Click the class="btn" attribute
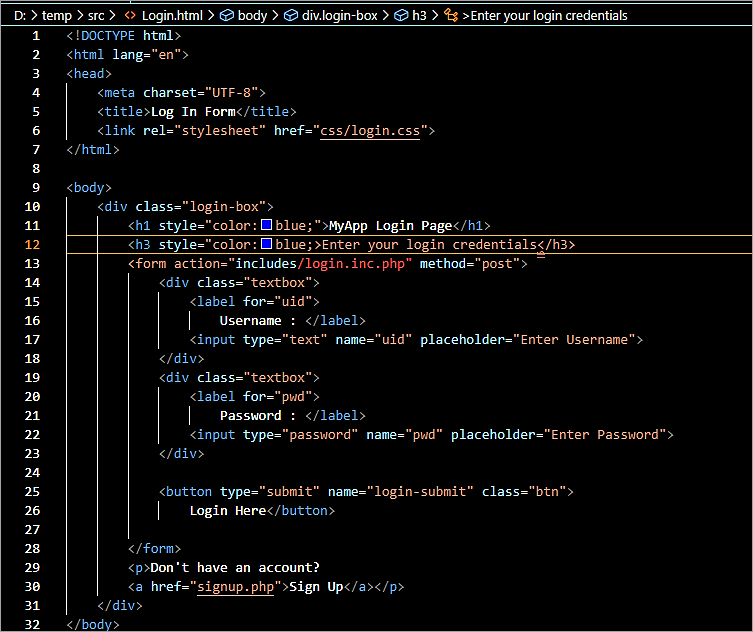 524,492
